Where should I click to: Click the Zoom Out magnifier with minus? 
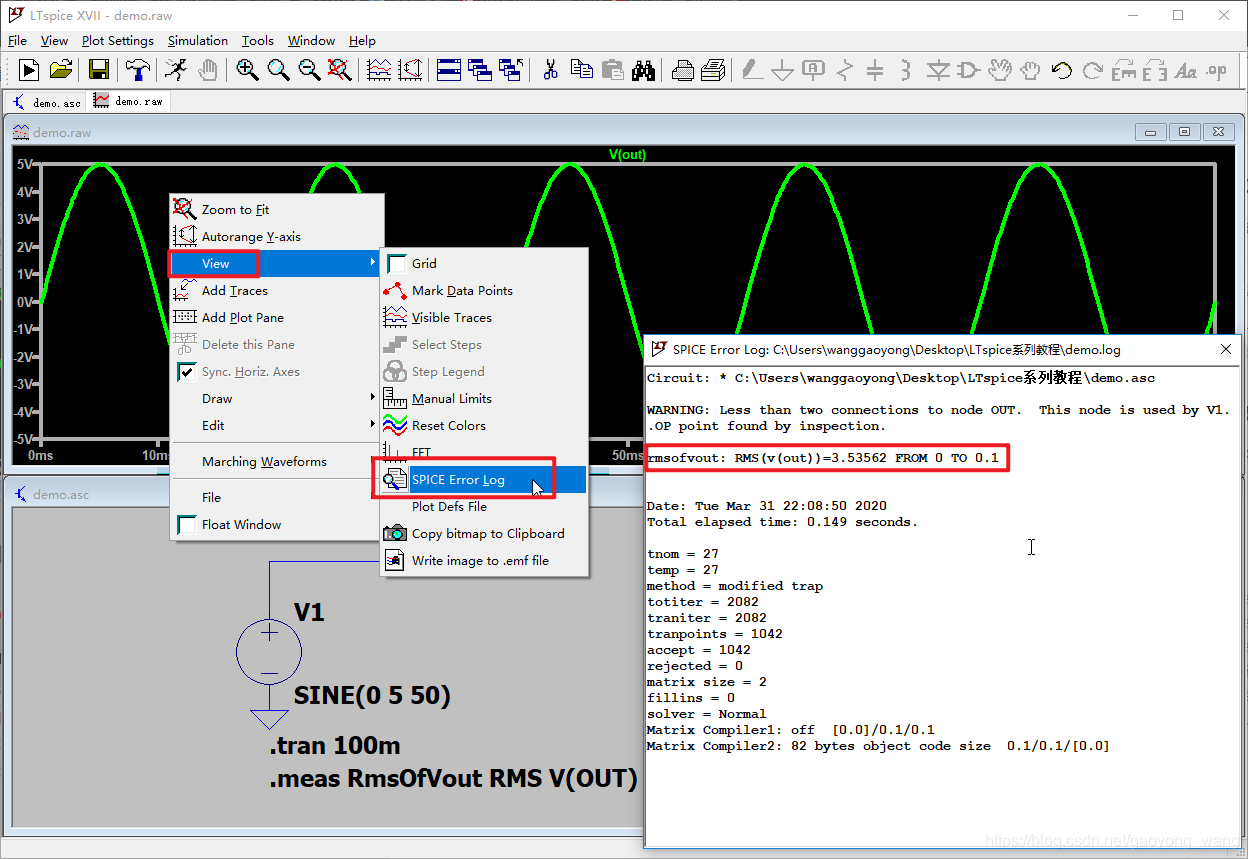coord(310,70)
